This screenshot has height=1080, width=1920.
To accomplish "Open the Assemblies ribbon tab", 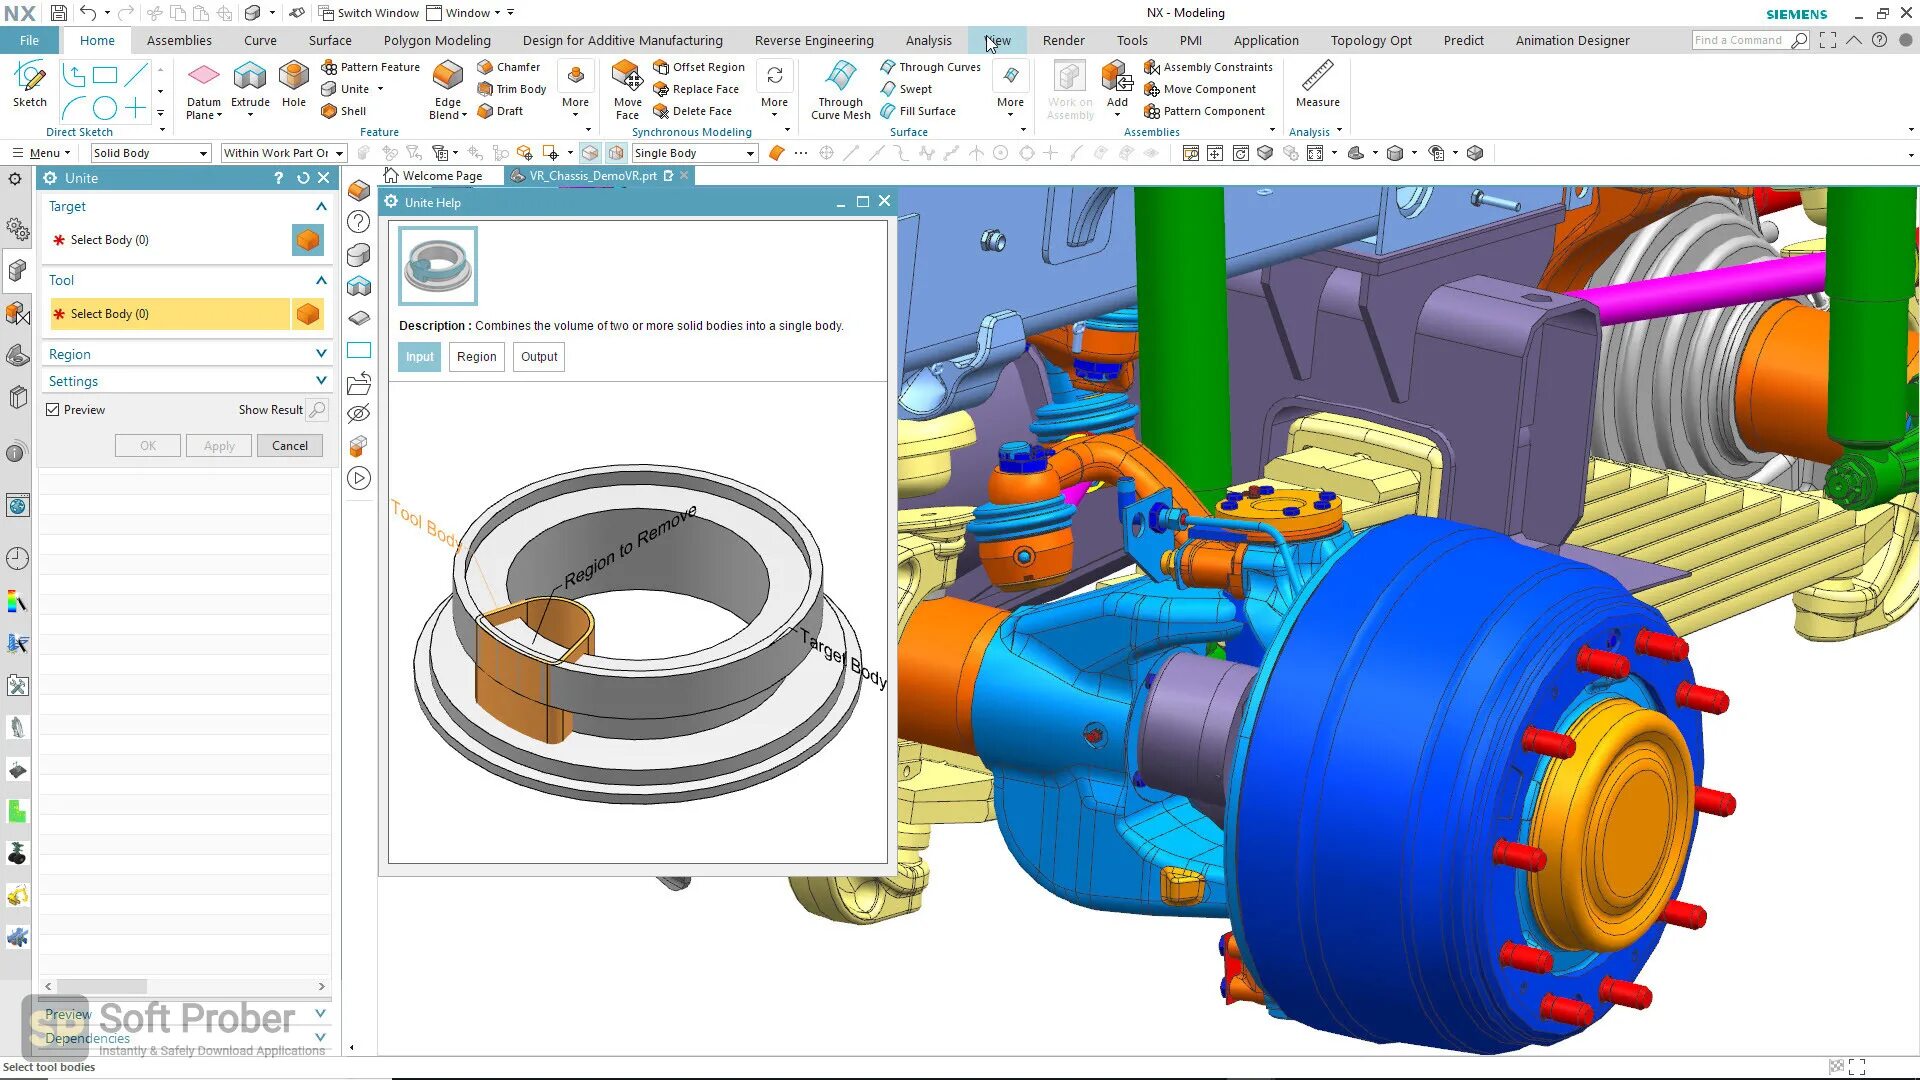I will coord(179,41).
